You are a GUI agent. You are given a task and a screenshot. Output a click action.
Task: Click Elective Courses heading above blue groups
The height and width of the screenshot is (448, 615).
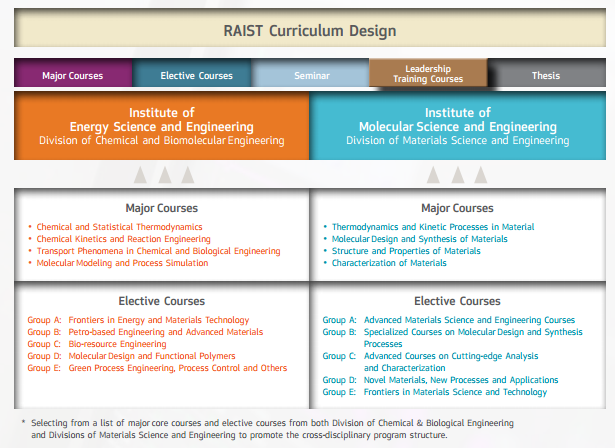pos(457,301)
